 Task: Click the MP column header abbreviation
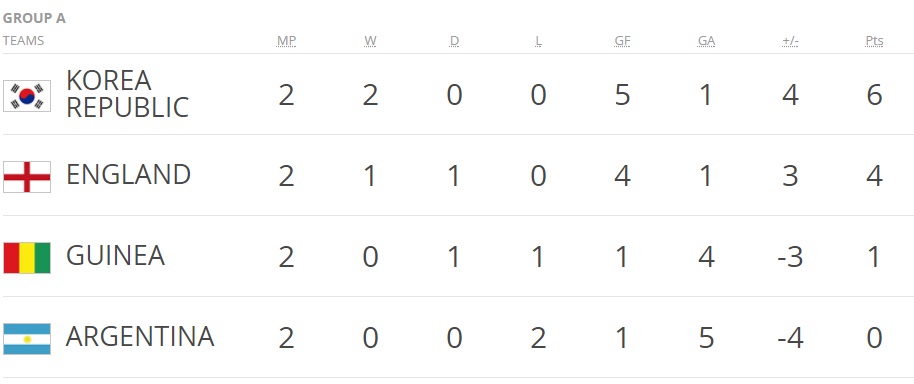[286, 41]
